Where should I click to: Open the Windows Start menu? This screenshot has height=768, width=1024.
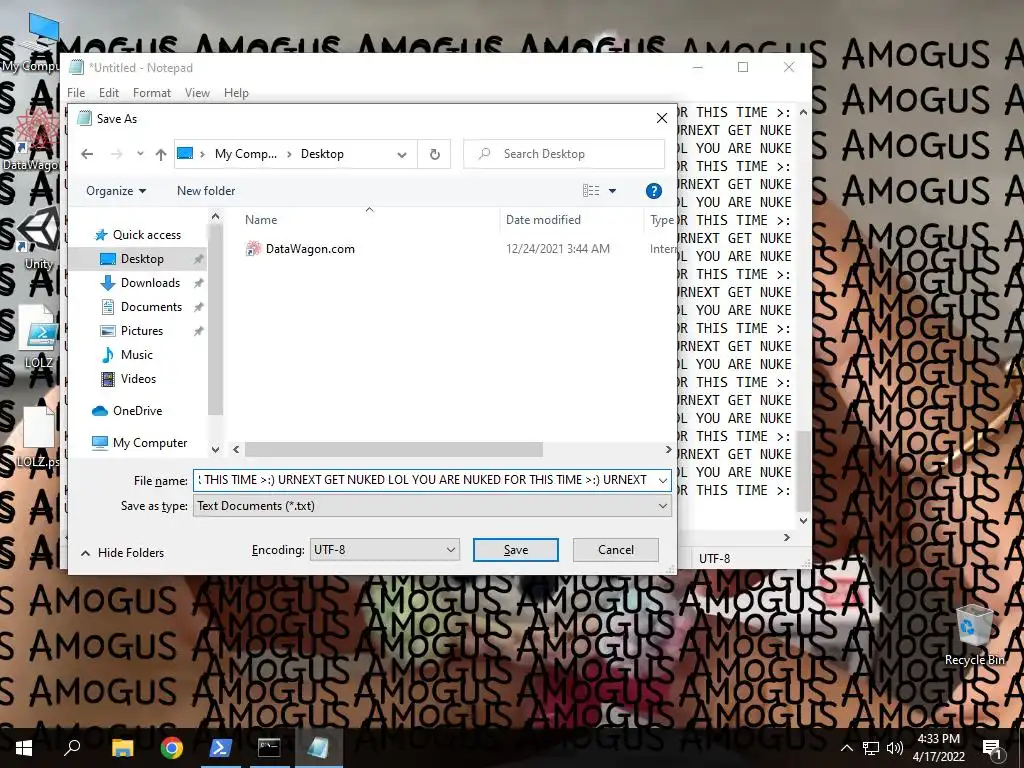(24, 748)
